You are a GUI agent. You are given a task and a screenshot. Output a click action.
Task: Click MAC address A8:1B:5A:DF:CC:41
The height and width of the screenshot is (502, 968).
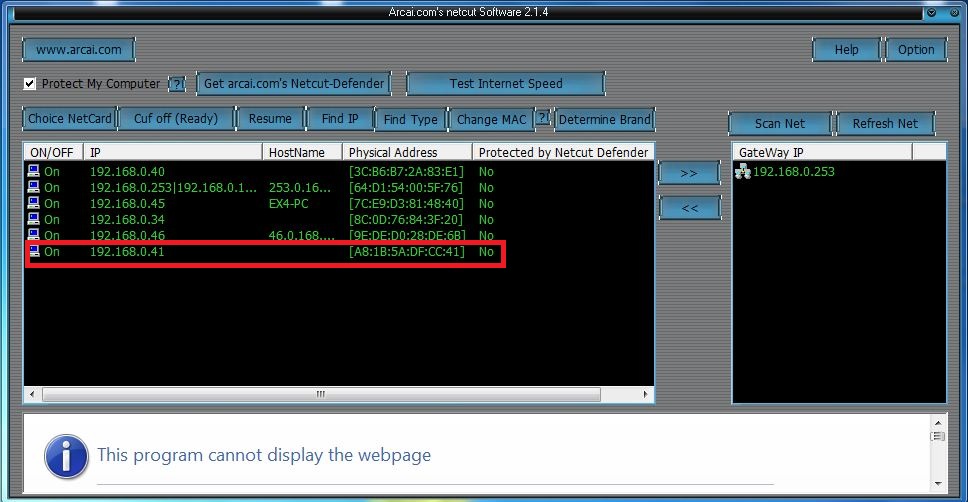click(x=406, y=252)
